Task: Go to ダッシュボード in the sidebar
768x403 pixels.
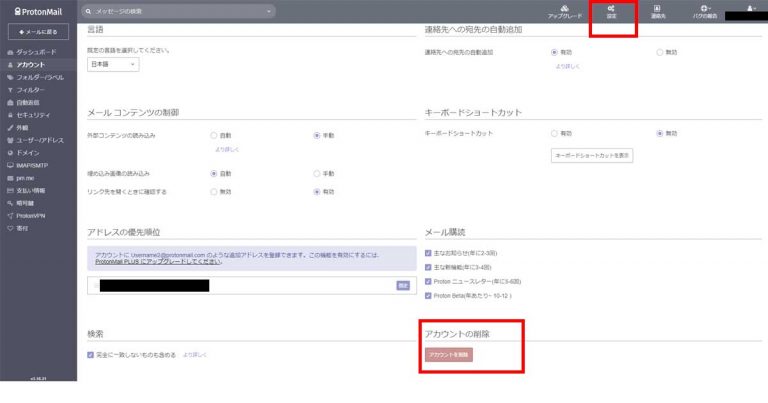Action: [x=37, y=51]
